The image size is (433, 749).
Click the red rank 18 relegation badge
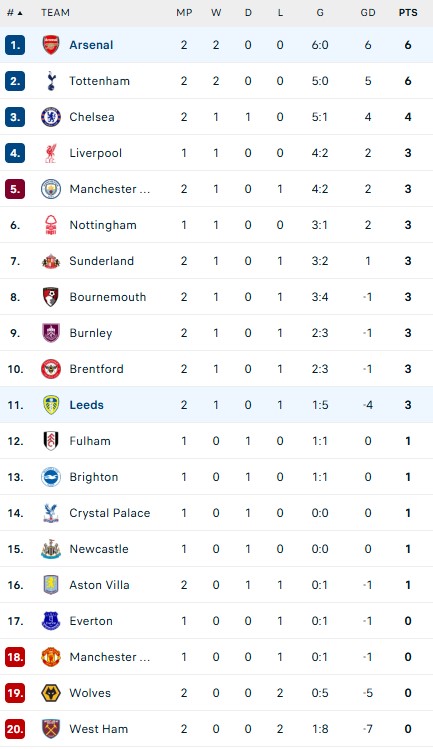click(x=15, y=657)
